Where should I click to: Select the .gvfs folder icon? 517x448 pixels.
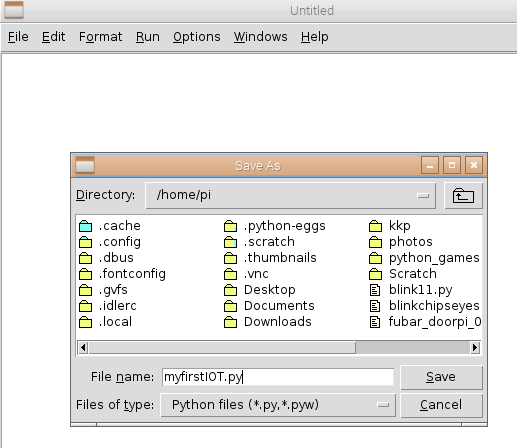[86, 290]
